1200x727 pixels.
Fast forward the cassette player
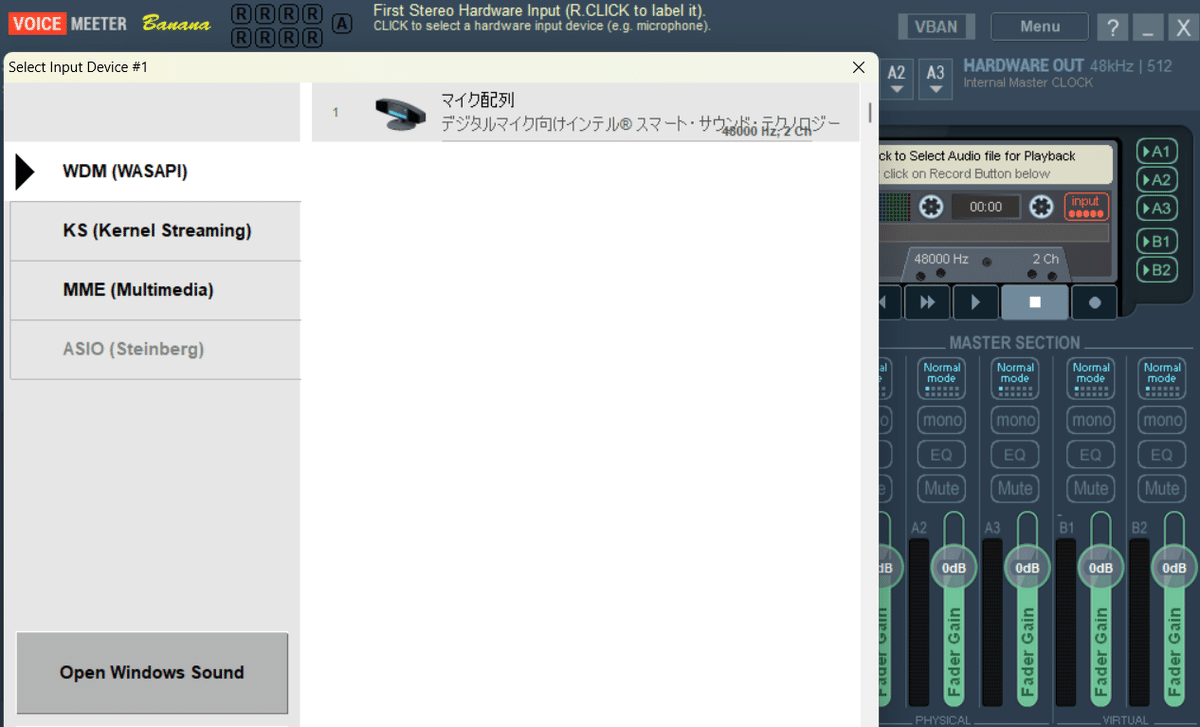click(927, 302)
